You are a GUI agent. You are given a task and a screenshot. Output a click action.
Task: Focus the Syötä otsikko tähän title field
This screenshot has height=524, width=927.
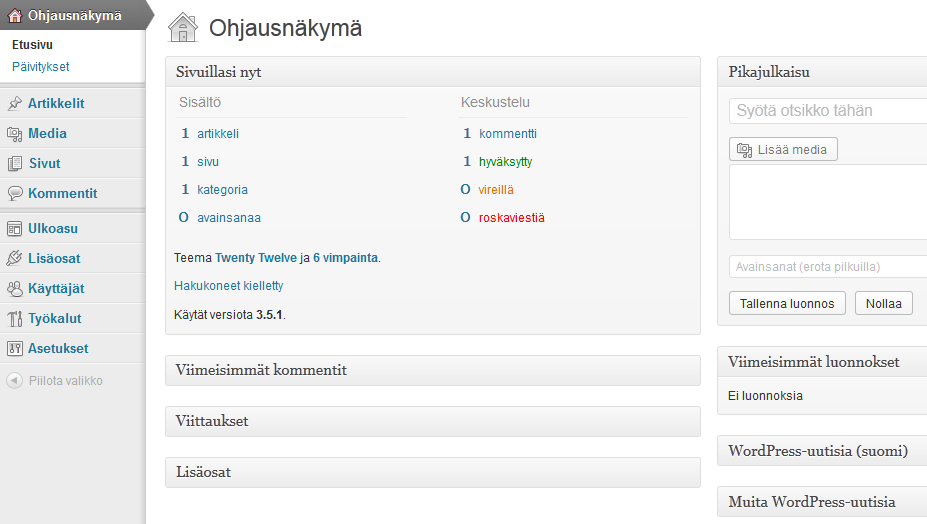click(828, 111)
